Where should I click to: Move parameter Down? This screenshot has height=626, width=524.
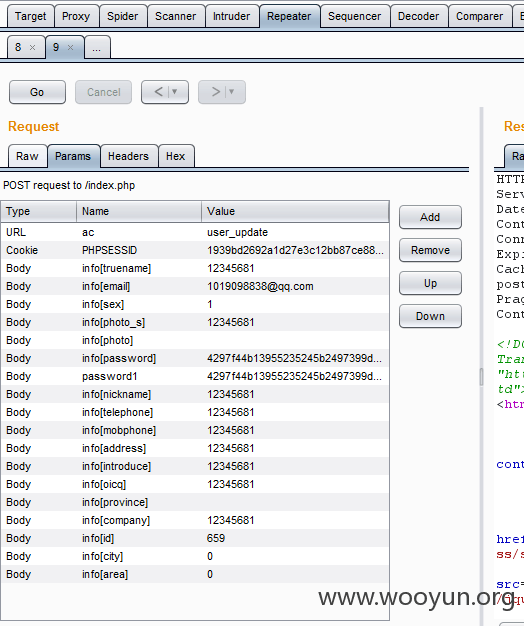[430, 316]
